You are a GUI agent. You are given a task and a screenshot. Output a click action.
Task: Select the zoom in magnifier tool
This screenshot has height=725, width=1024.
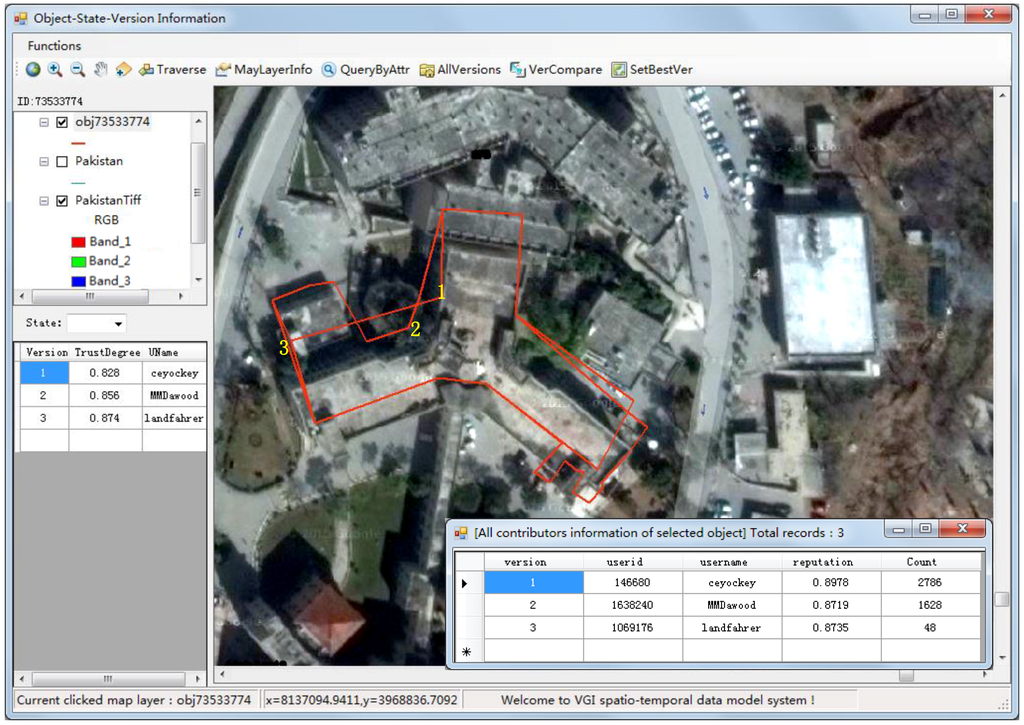[x=55, y=70]
